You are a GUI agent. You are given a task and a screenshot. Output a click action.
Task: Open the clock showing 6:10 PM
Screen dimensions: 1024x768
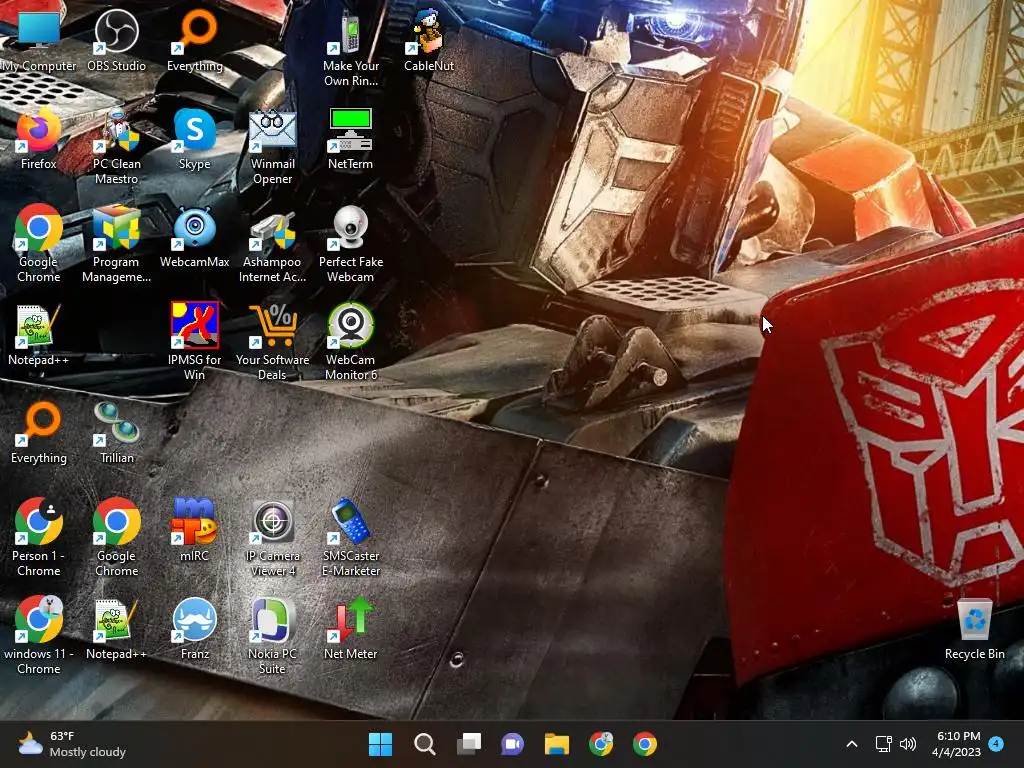click(956, 744)
